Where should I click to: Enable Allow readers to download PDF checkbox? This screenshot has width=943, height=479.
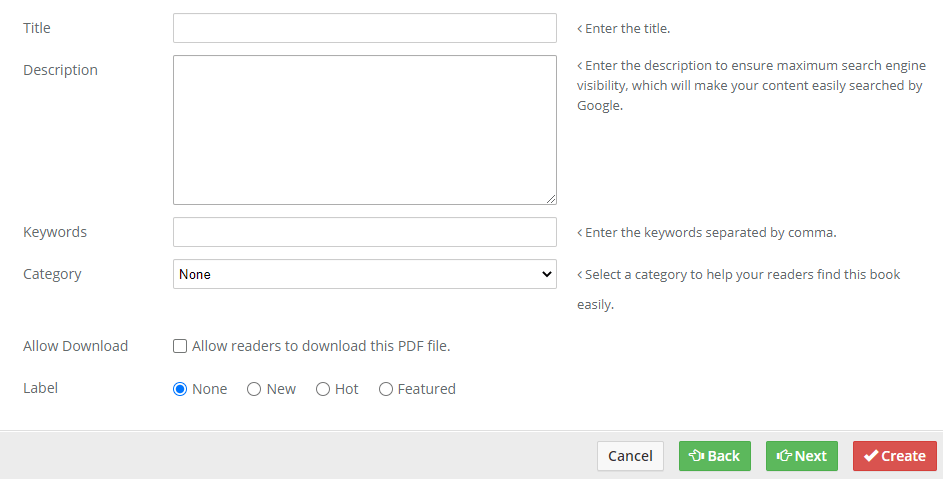(x=180, y=346)
